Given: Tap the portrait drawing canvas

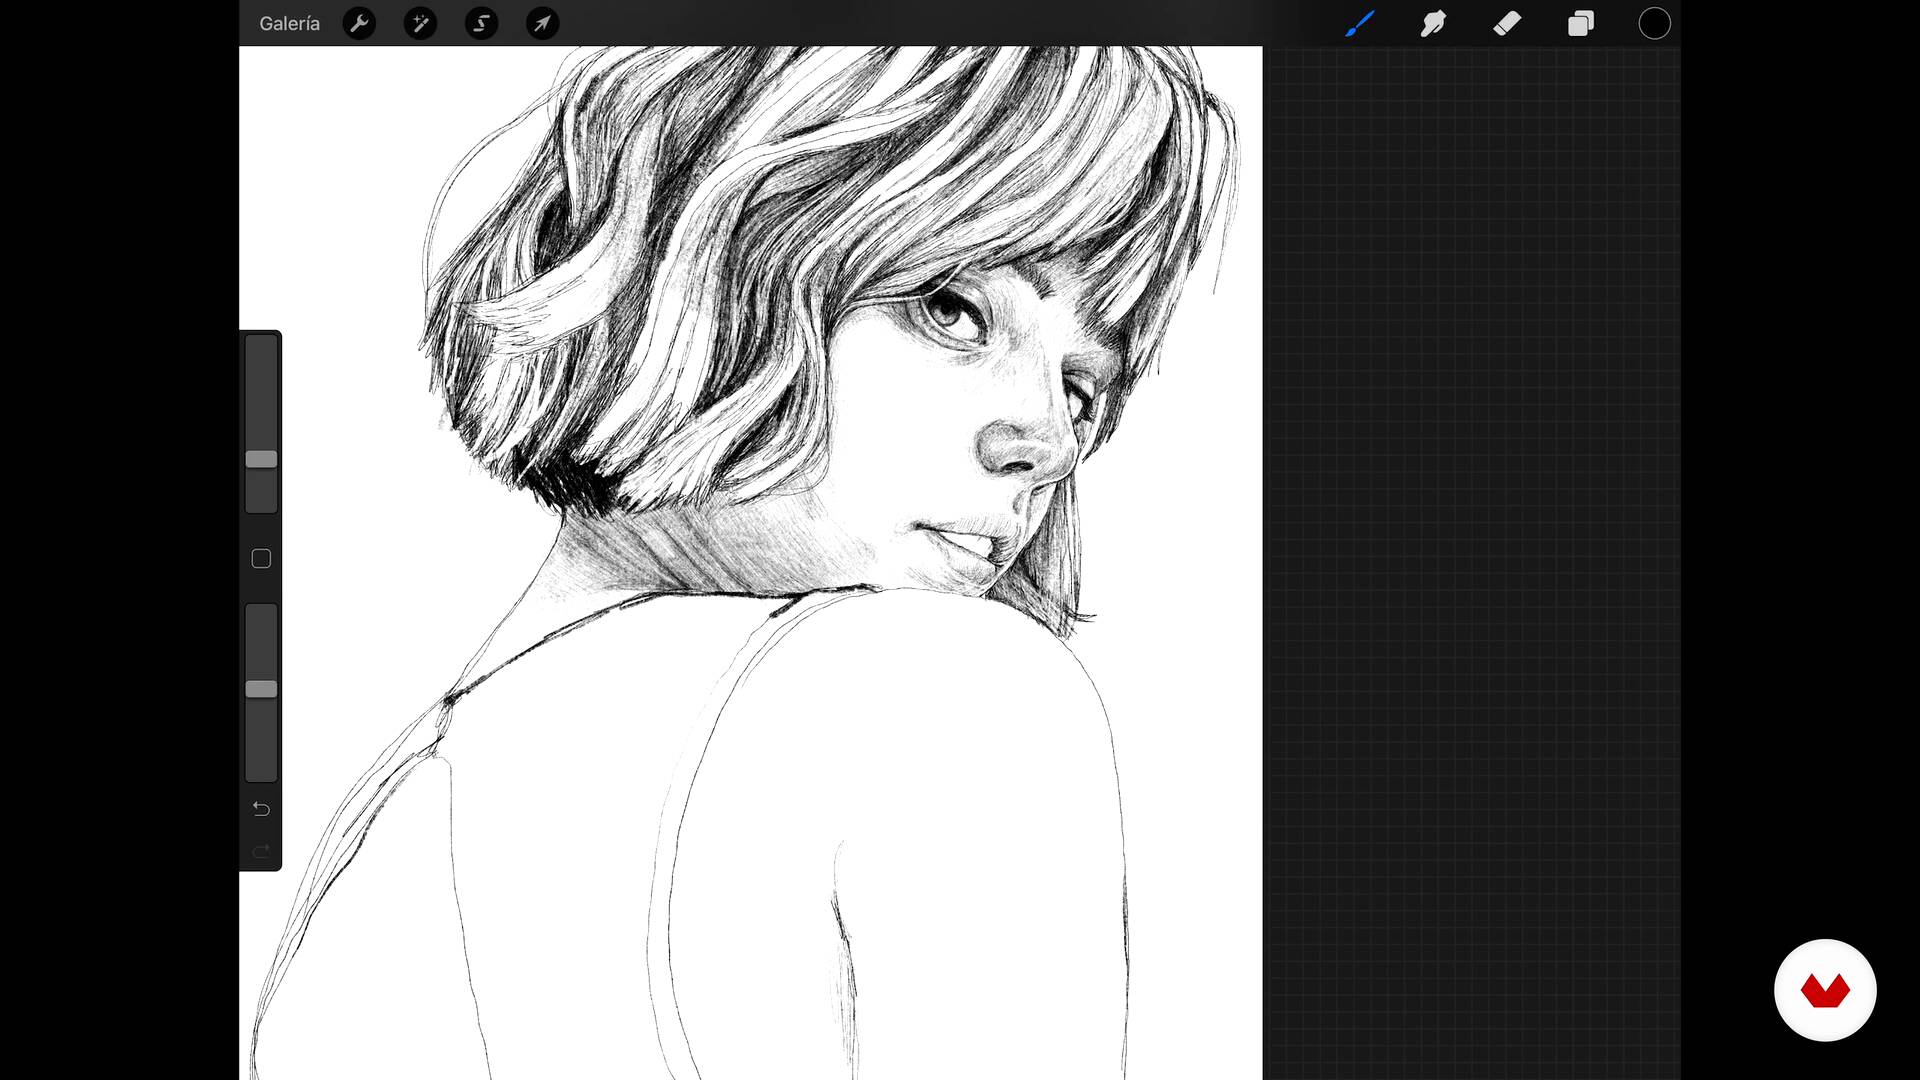Looking at the screenshot, I should (x=750, y=563).
